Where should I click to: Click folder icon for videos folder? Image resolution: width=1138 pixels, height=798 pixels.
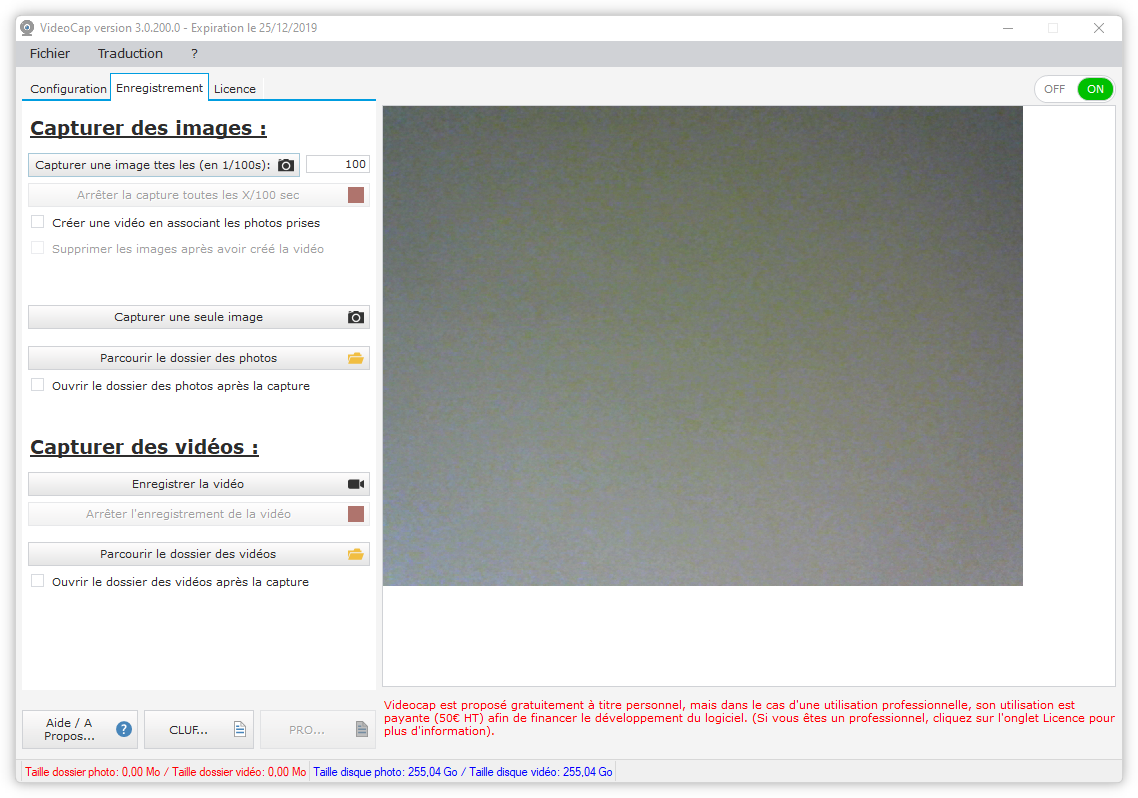[355, 554]
